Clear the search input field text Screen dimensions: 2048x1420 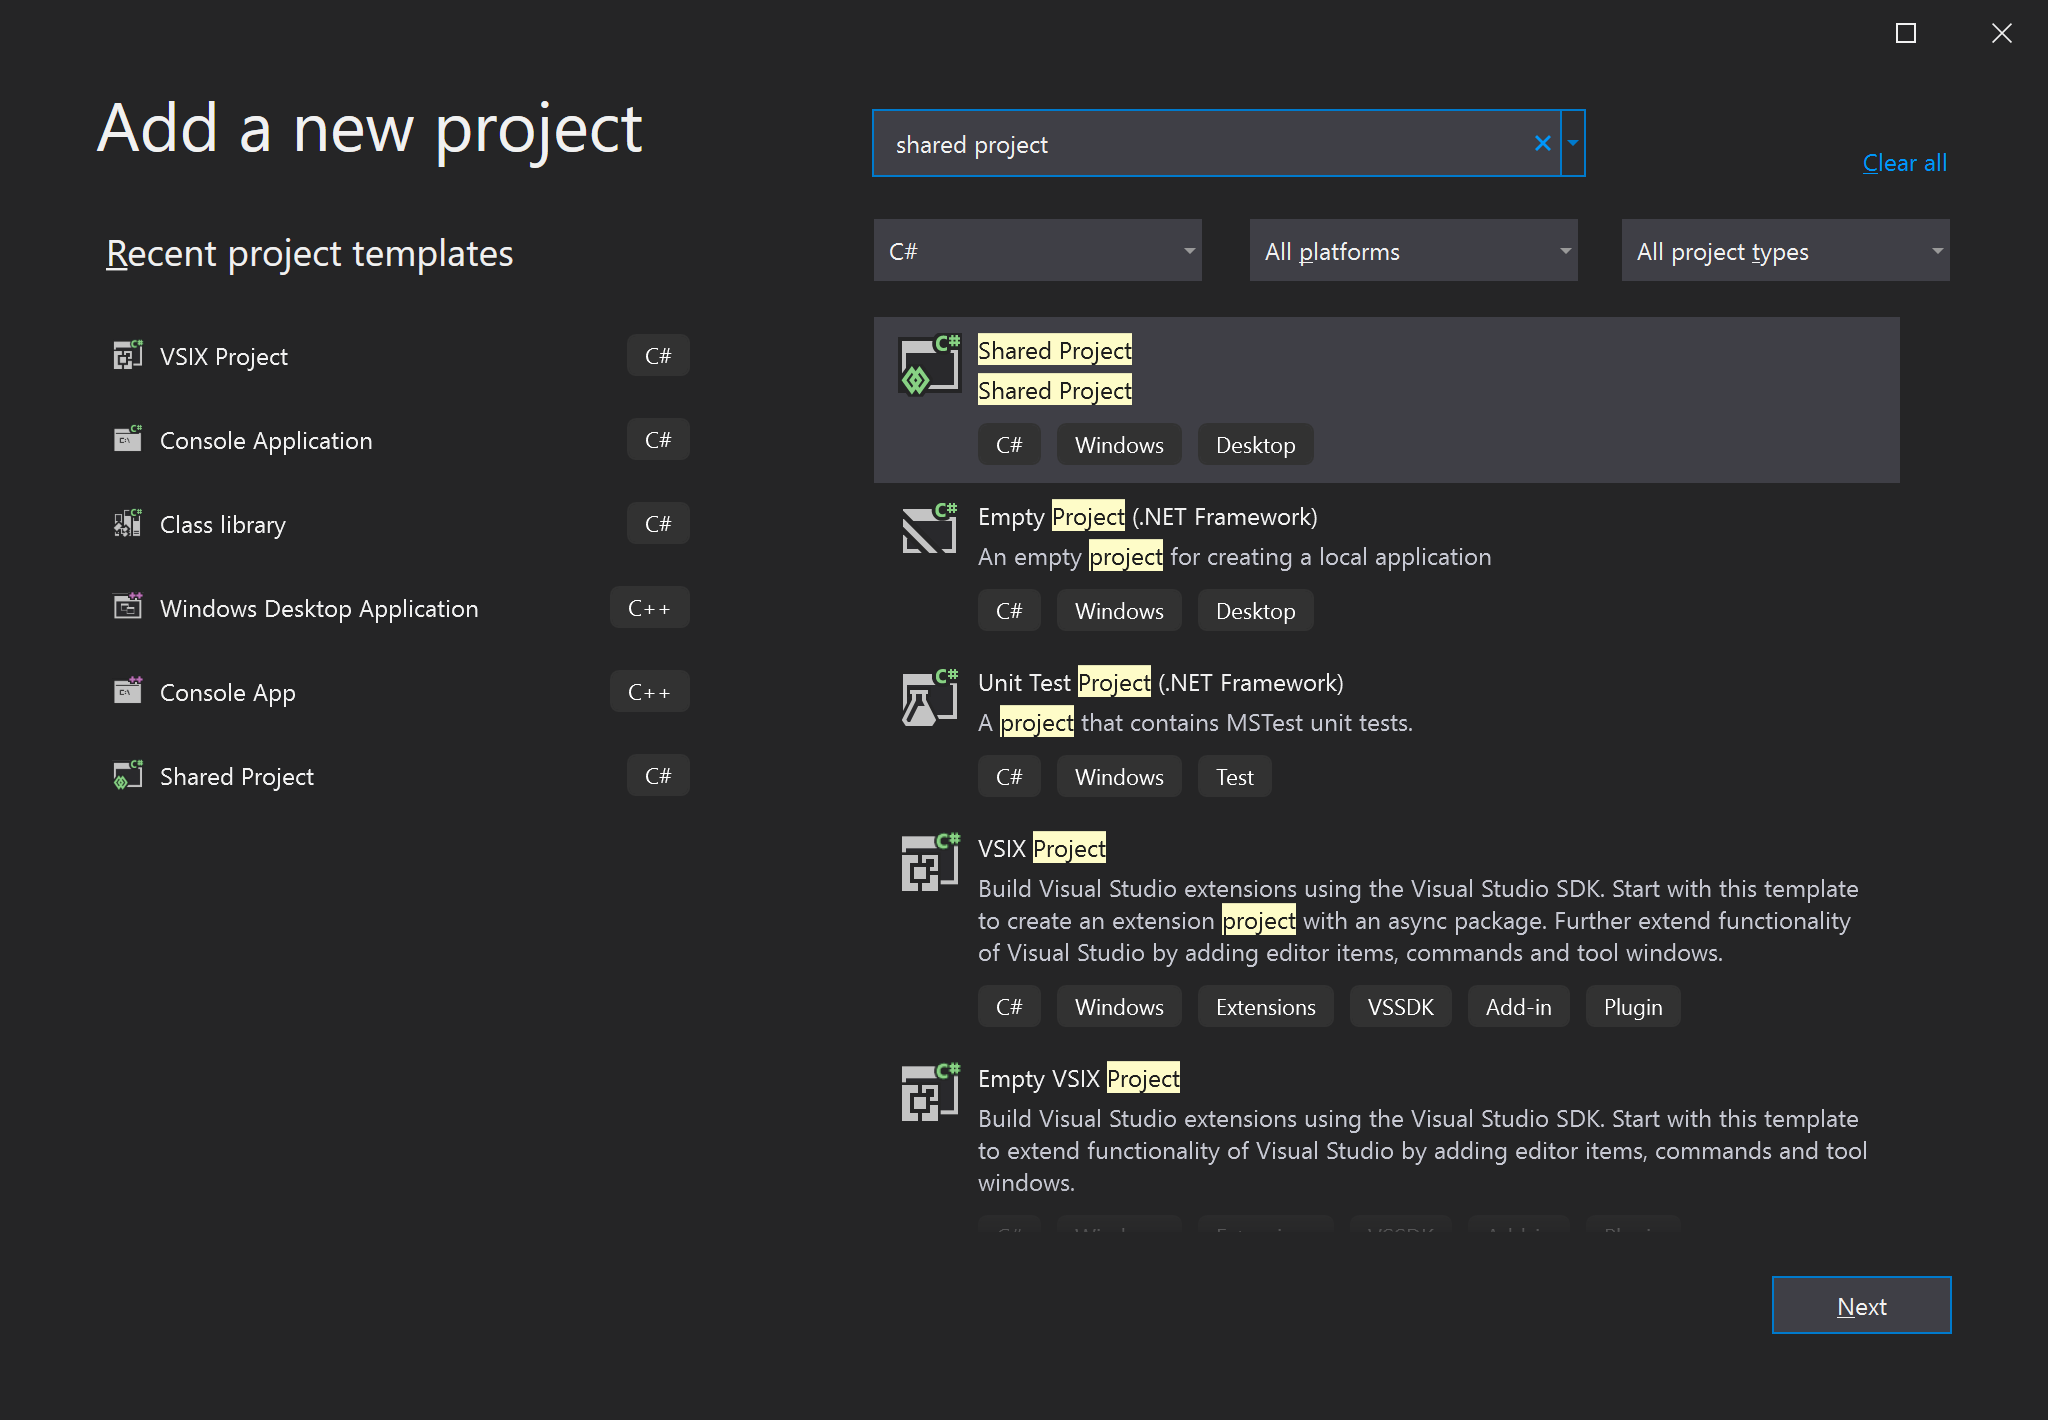tap(1542, 143)
